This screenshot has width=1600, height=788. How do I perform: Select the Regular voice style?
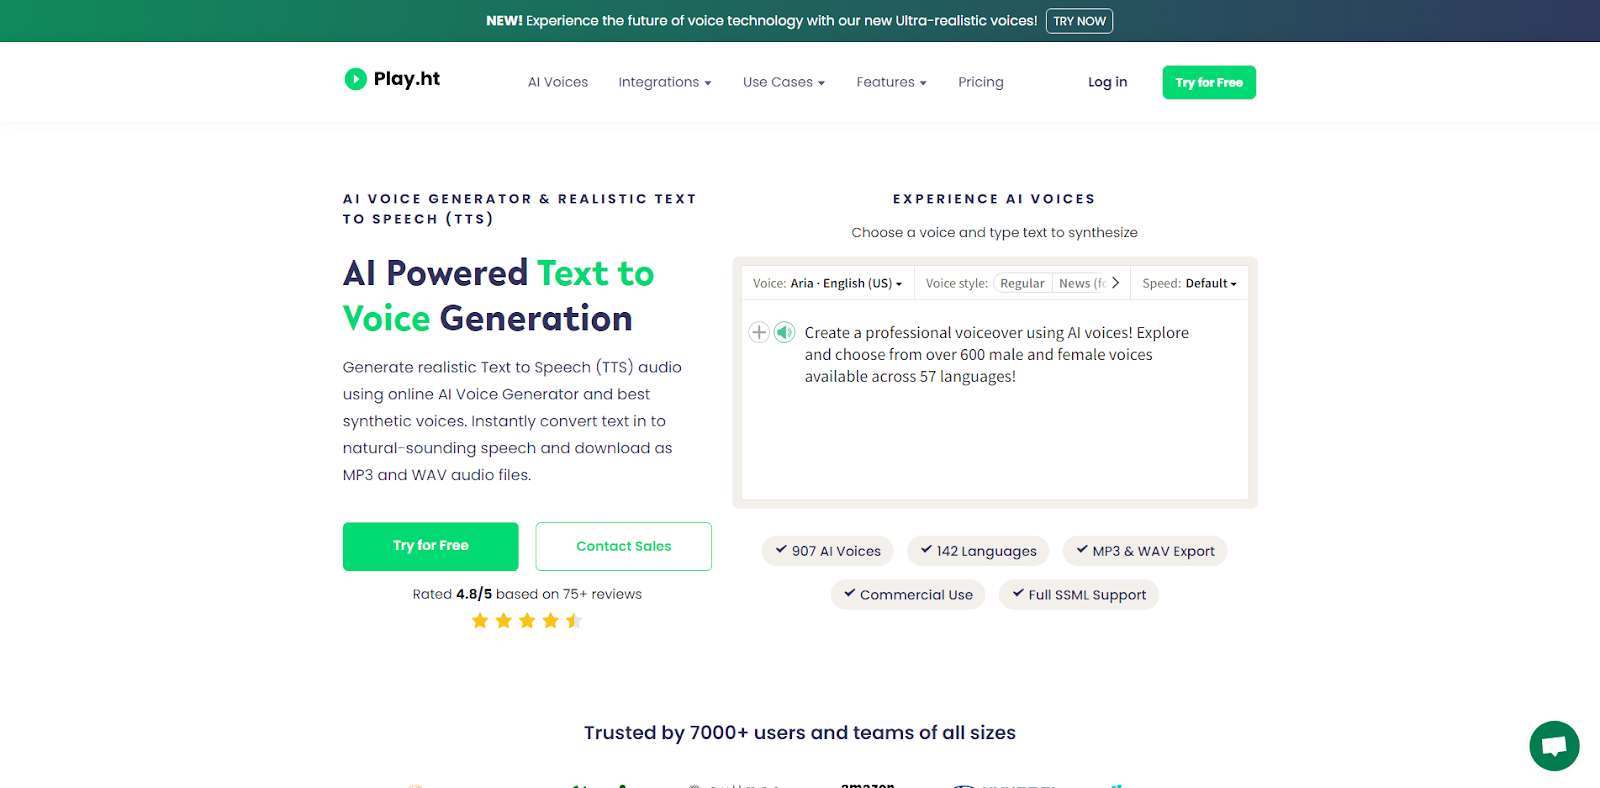click(x=1022, y=283)
